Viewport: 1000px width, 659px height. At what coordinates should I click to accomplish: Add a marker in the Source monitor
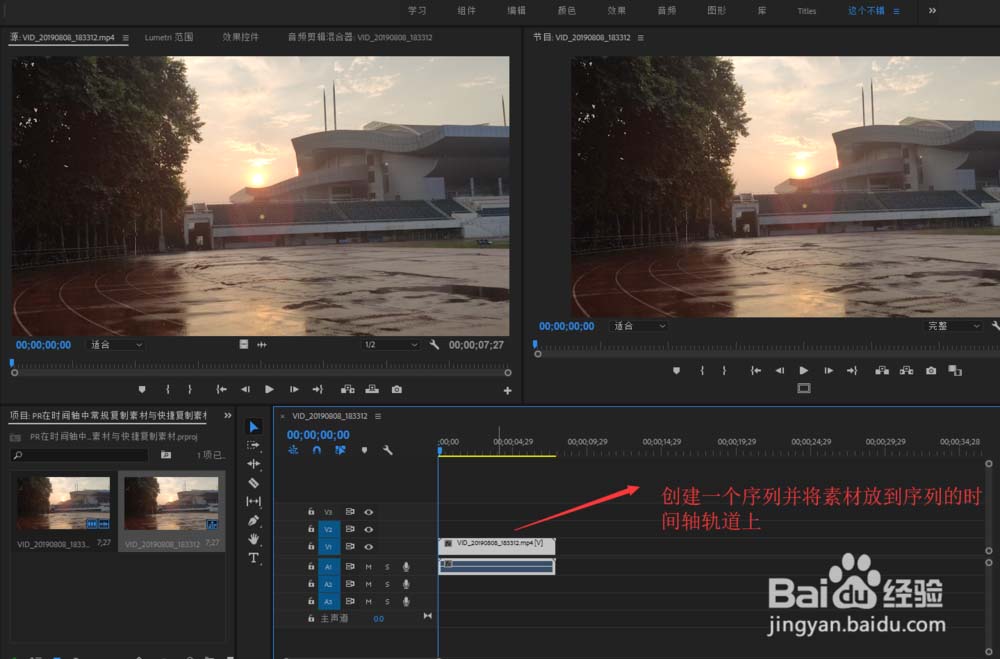(141, 389)
